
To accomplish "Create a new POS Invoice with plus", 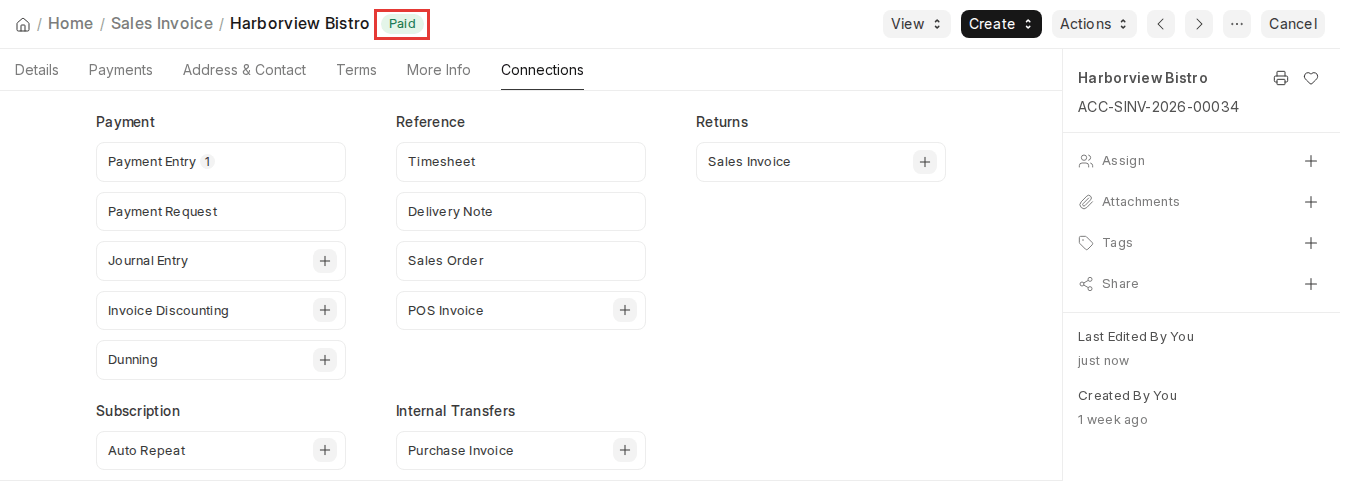I will [x=625, y=310].
